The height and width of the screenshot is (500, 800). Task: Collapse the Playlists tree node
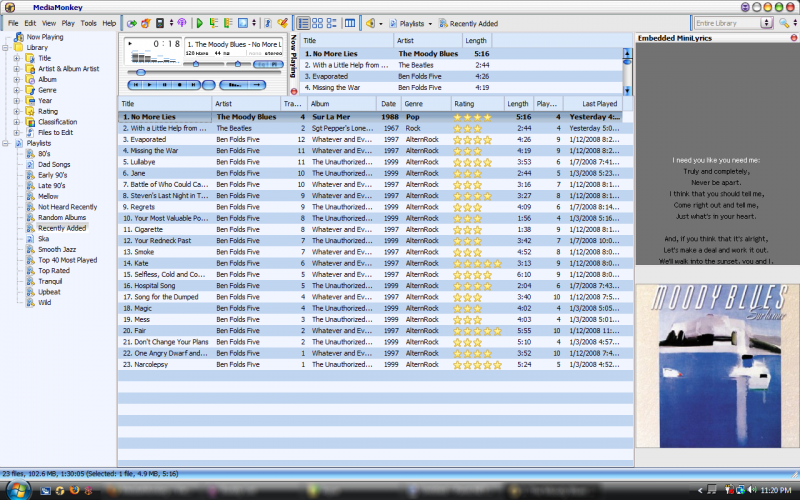click(x=7, y=144)
